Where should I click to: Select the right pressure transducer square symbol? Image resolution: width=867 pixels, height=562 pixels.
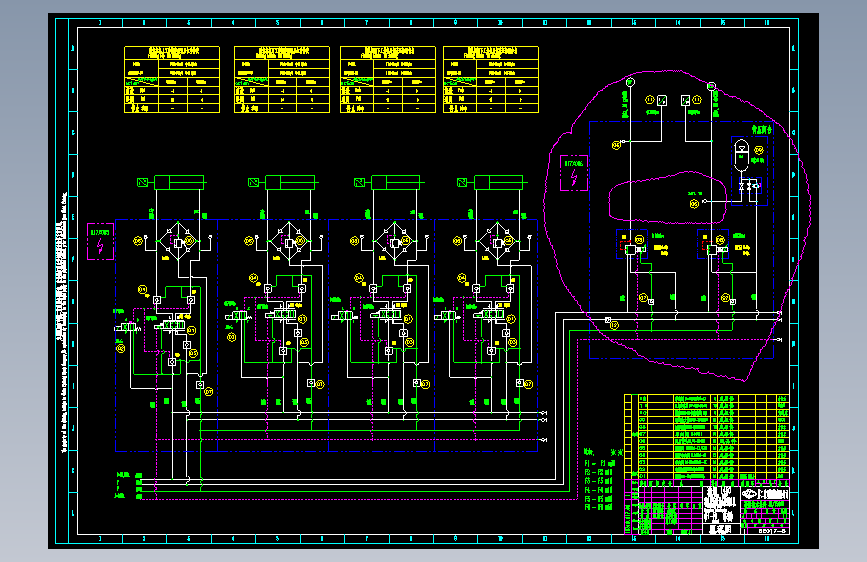[x=686, y=101]
